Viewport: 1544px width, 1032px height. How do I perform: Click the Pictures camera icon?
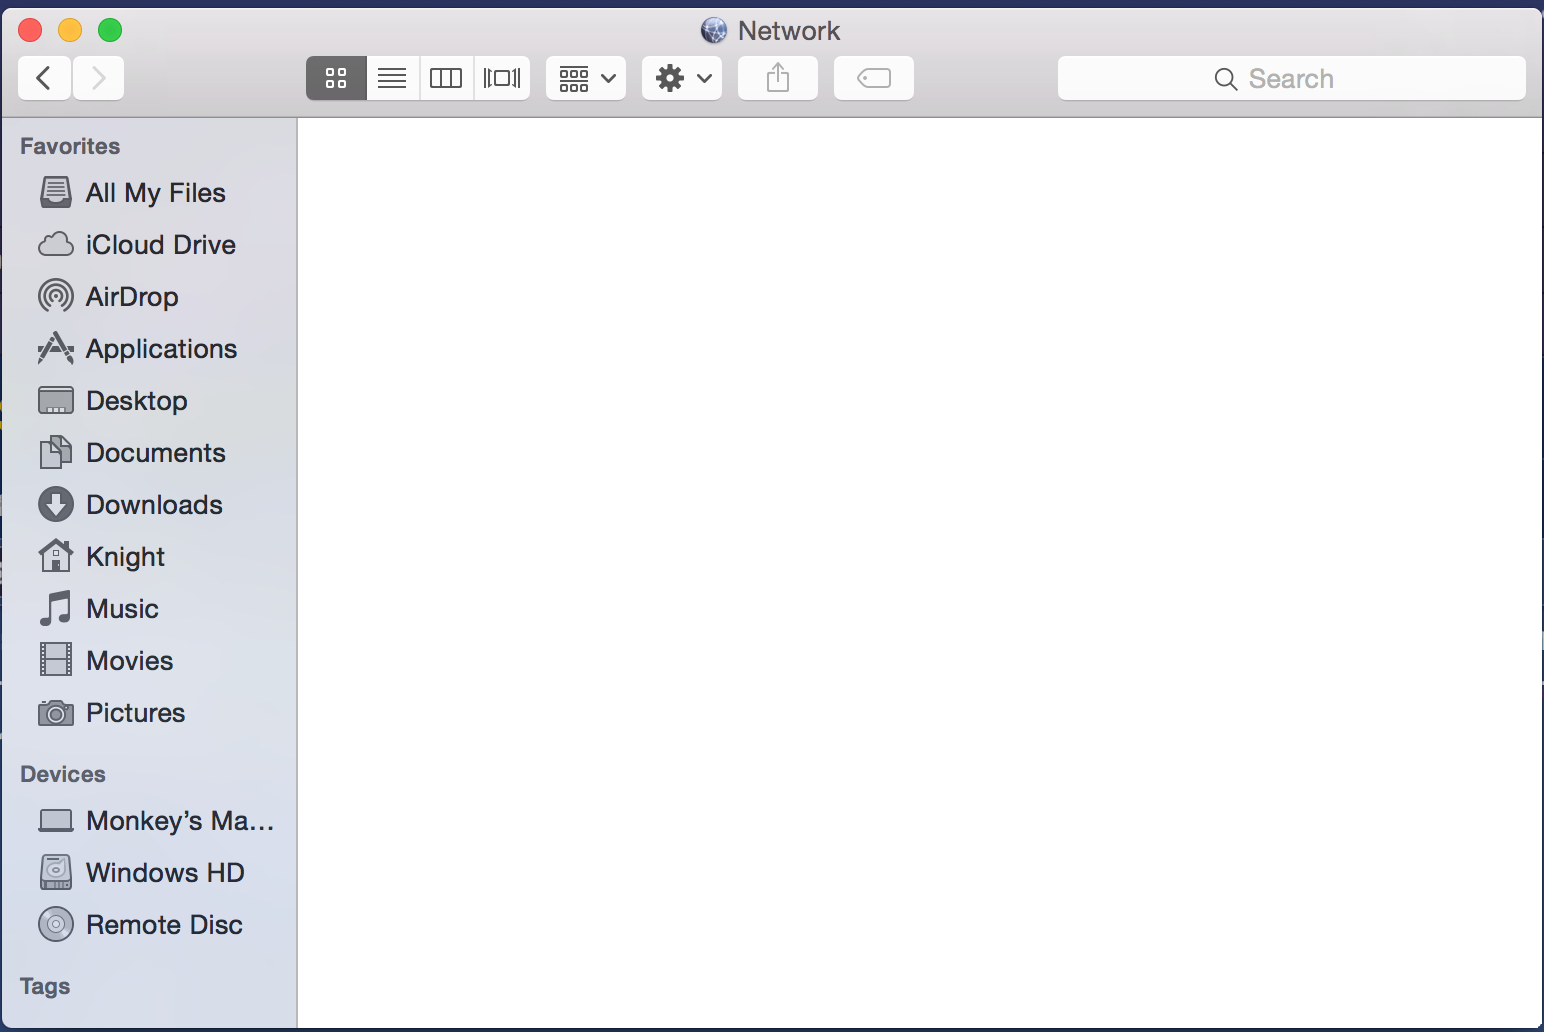56,712
